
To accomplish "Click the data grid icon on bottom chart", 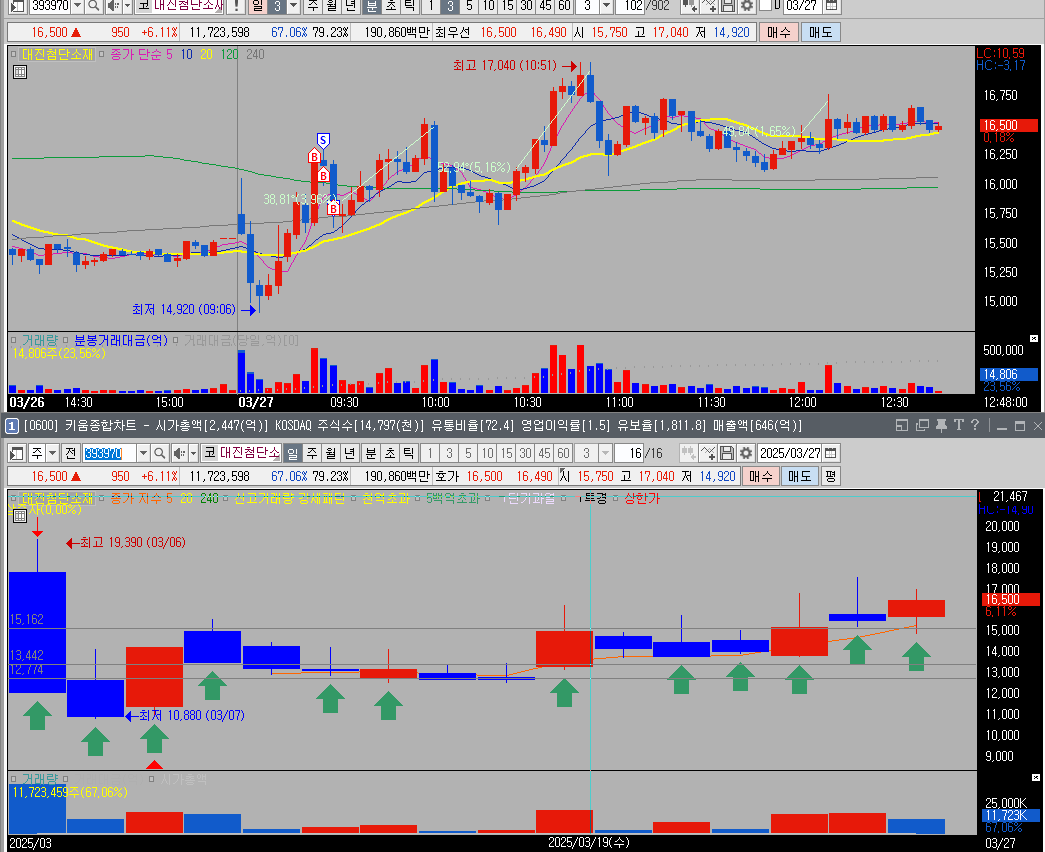I will tap(20, 515).
